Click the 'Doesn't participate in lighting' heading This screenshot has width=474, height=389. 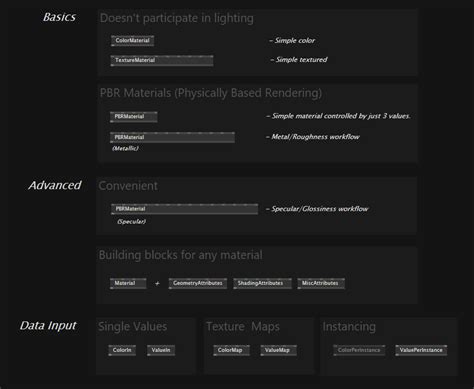[177, 18]
